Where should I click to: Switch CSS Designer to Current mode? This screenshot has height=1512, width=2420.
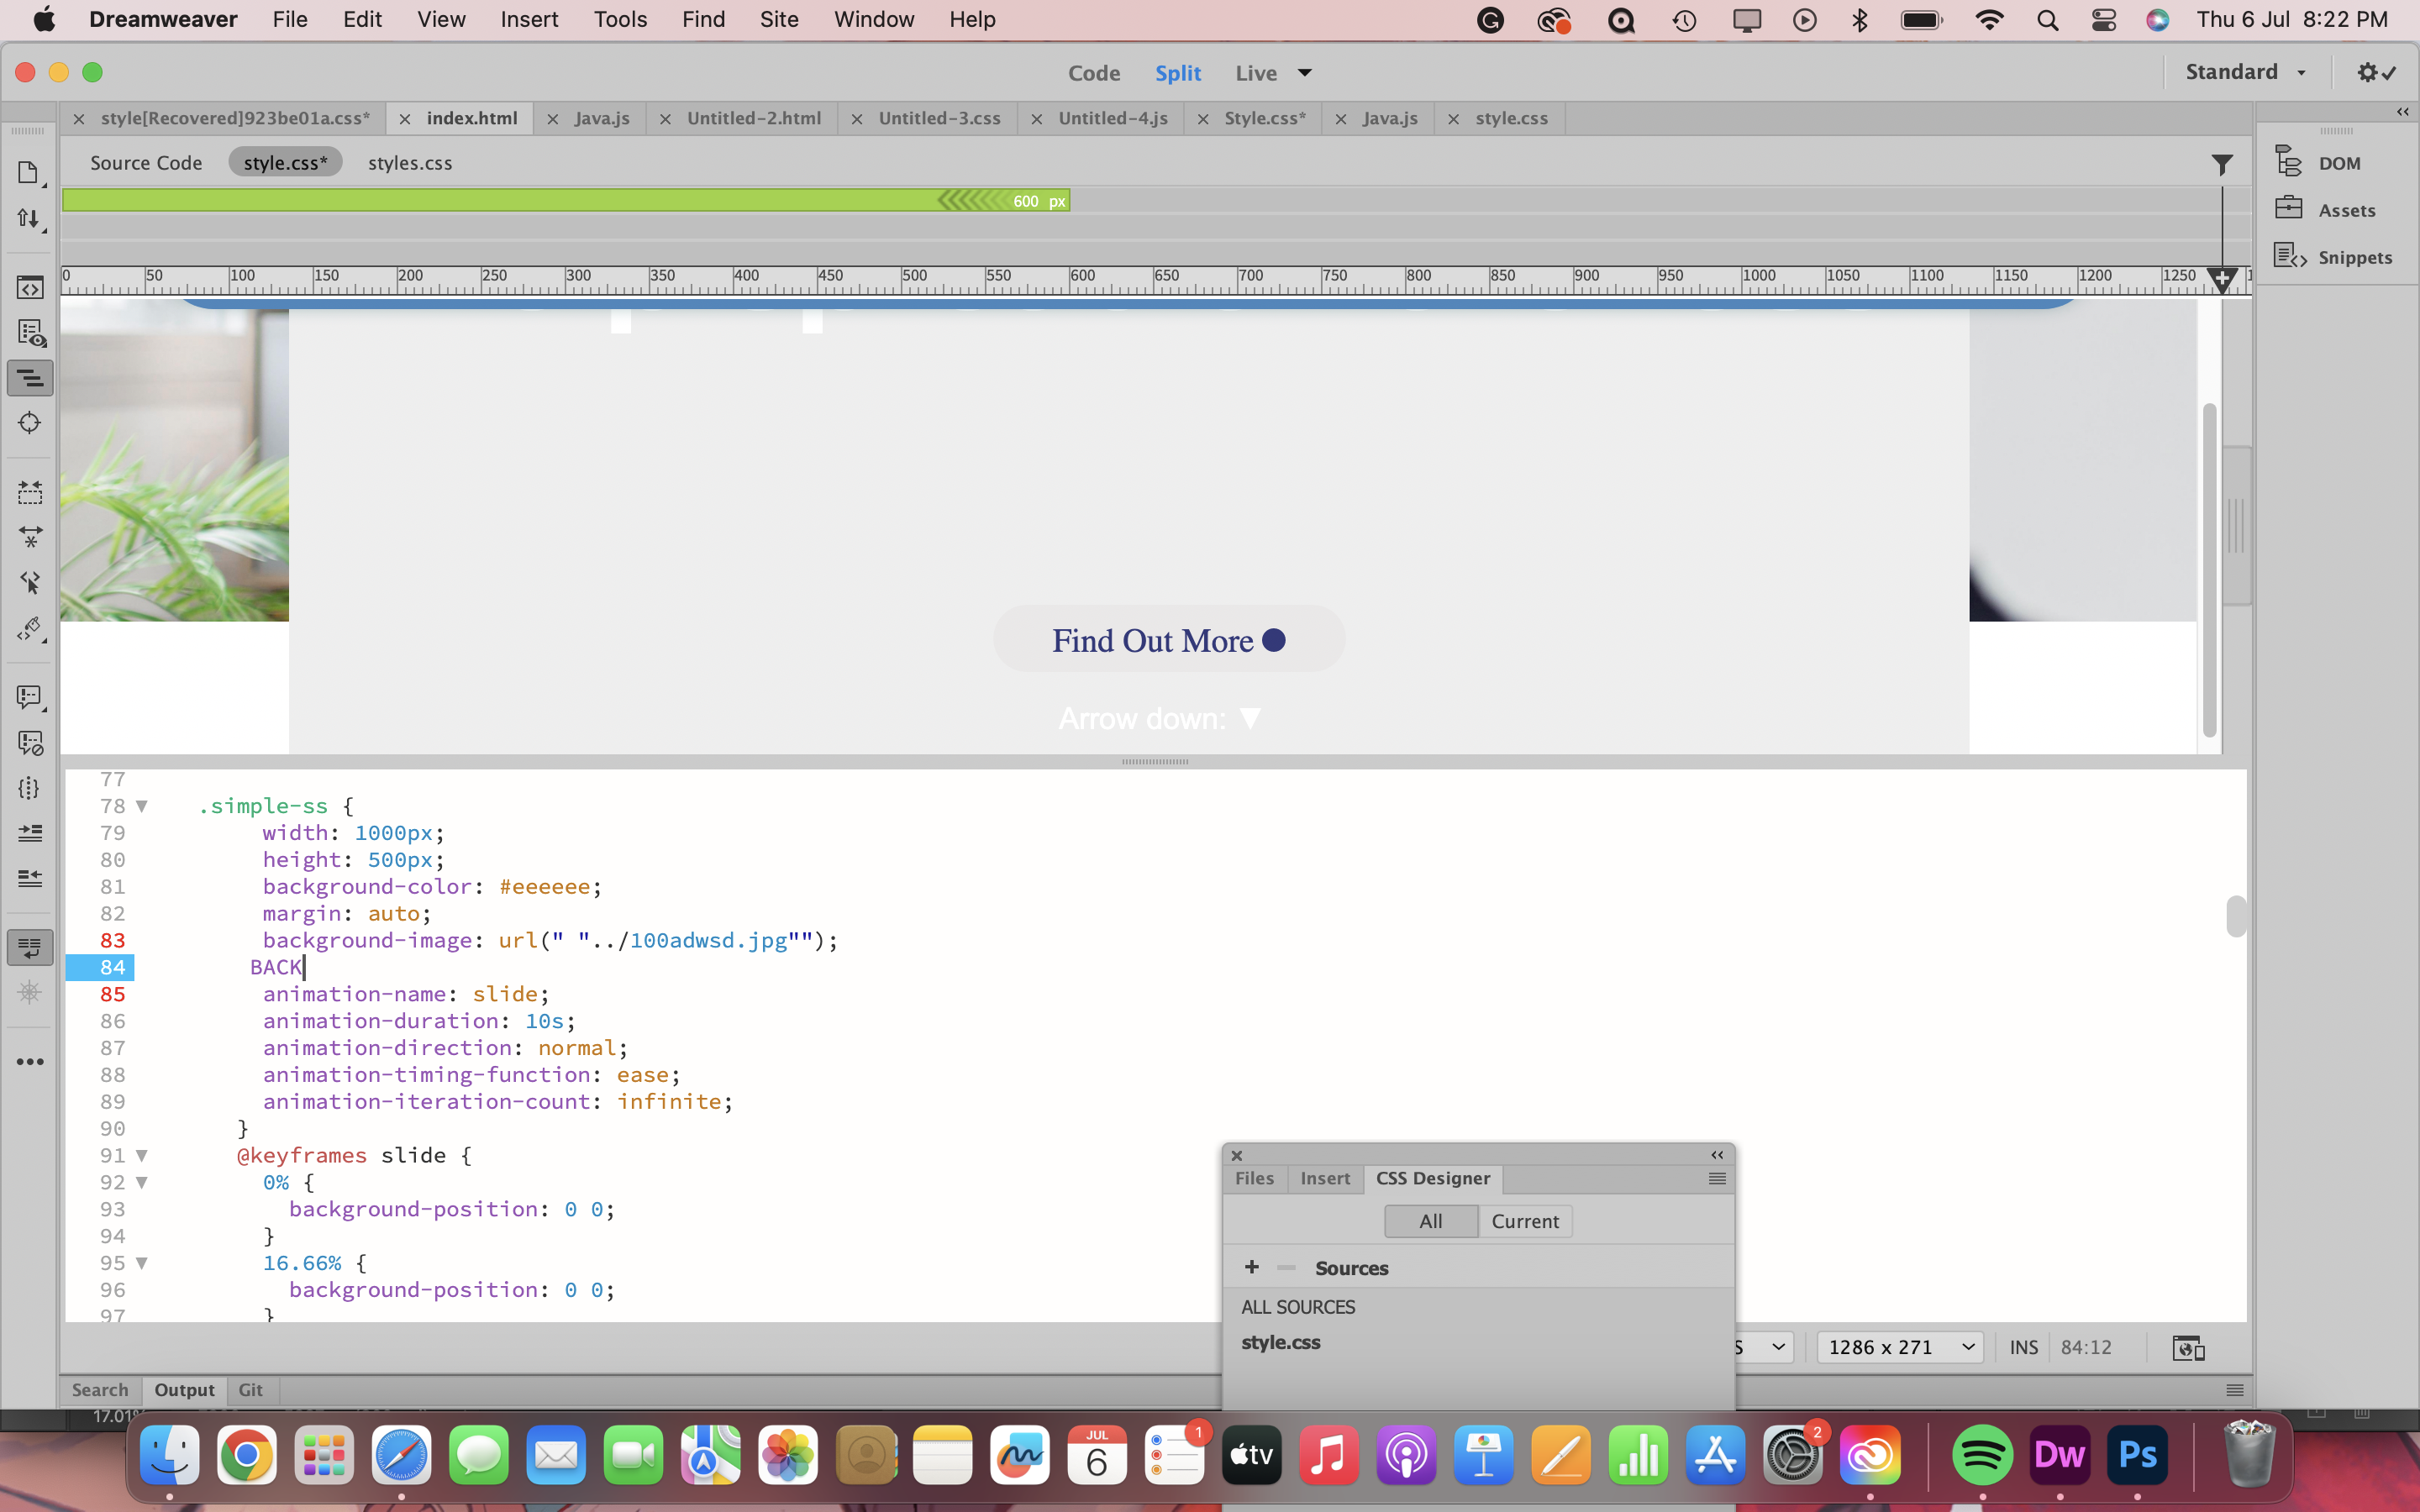1524,1221
